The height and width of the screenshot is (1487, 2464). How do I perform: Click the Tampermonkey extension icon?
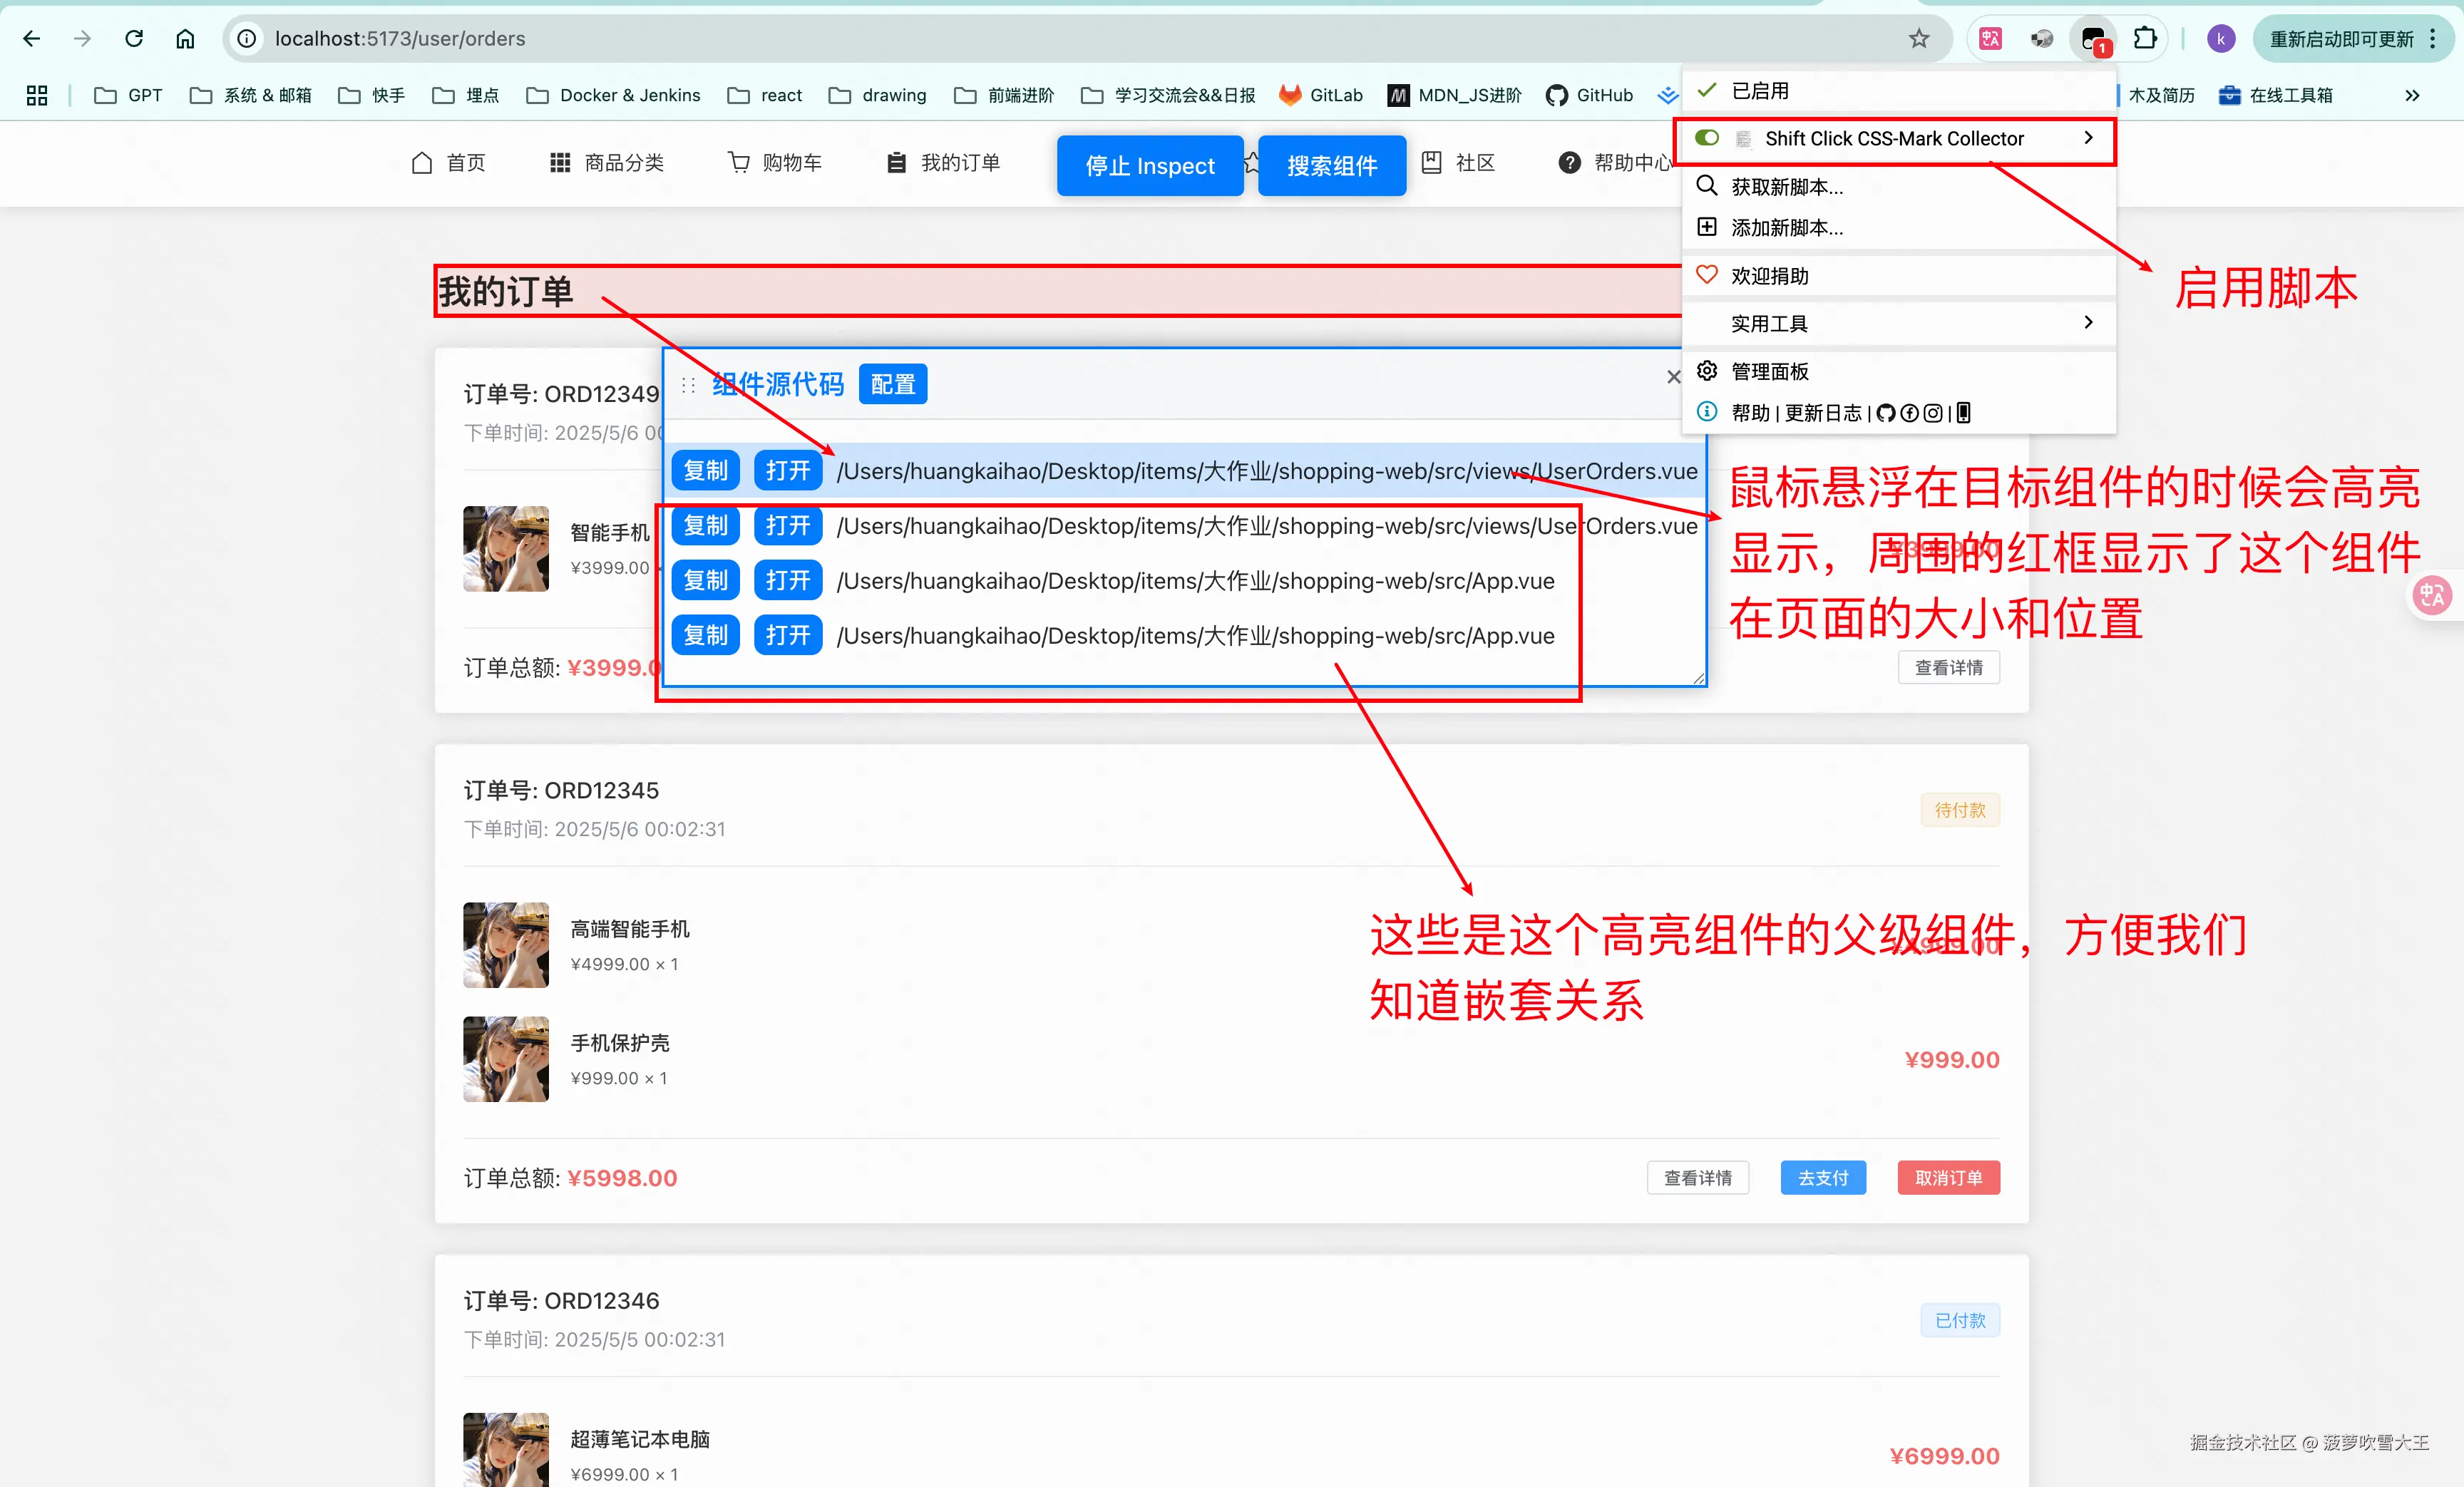(2093, 39)
